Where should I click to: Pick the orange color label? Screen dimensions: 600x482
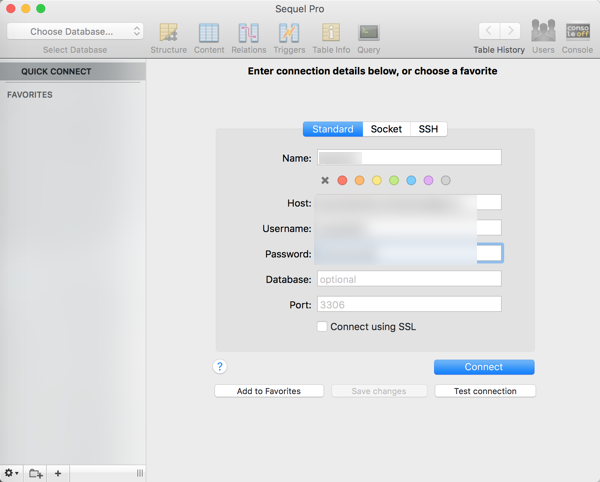[359, 180]
